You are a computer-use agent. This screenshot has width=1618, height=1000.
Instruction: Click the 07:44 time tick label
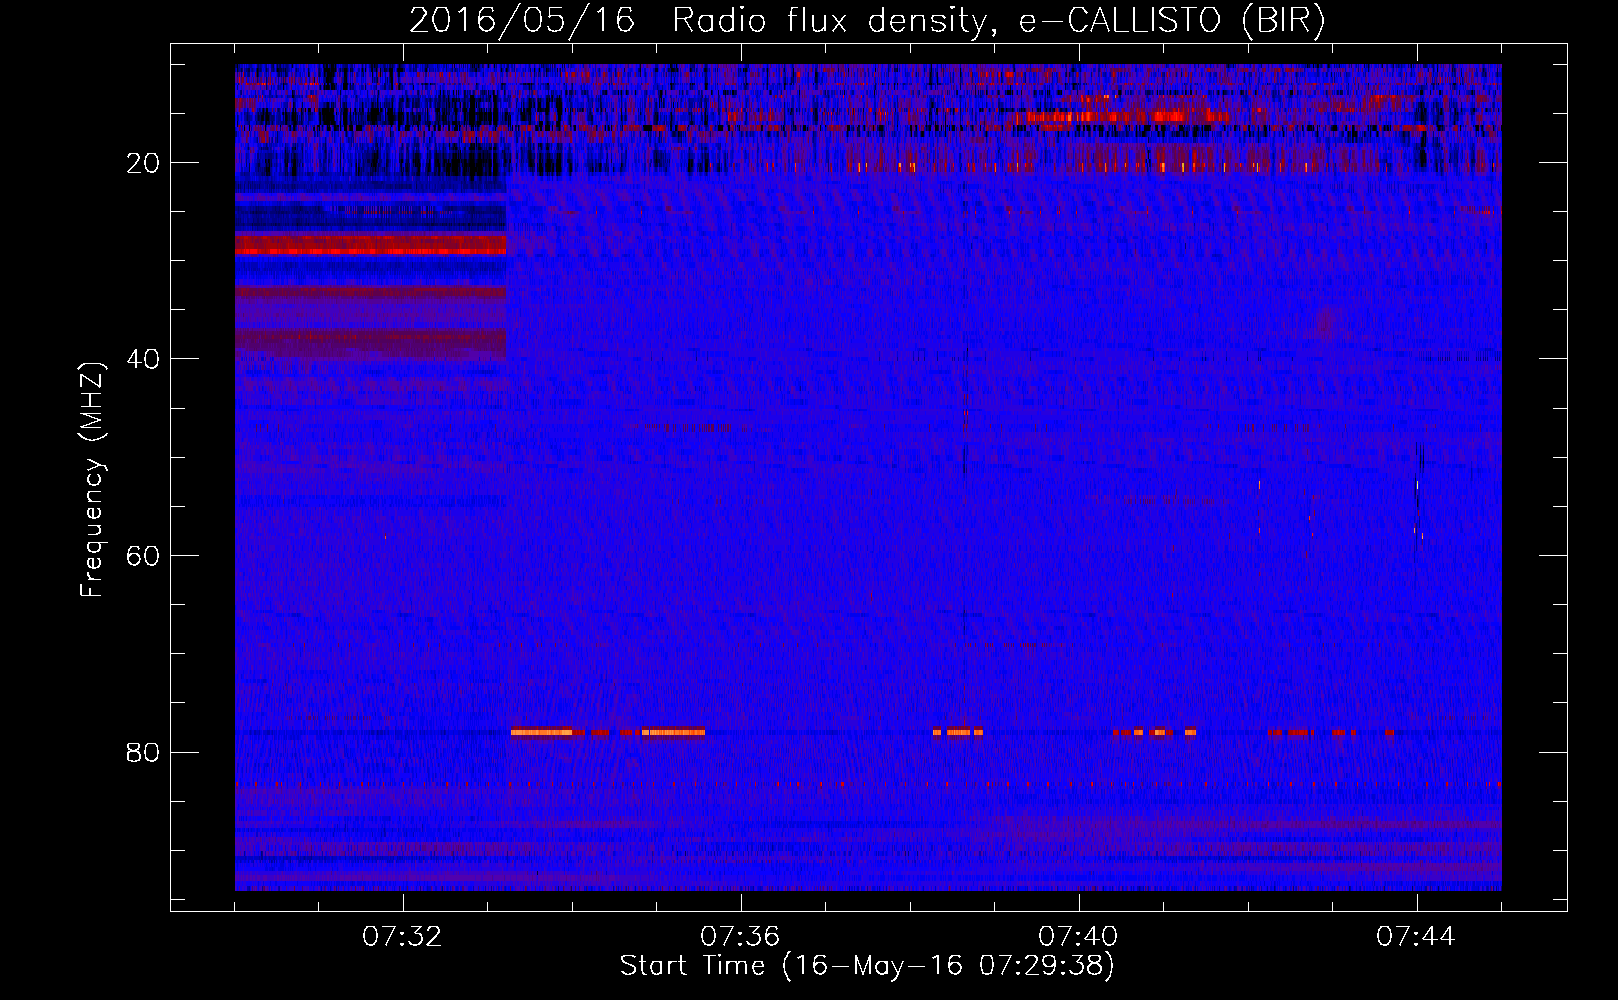tap(1416, 937)
